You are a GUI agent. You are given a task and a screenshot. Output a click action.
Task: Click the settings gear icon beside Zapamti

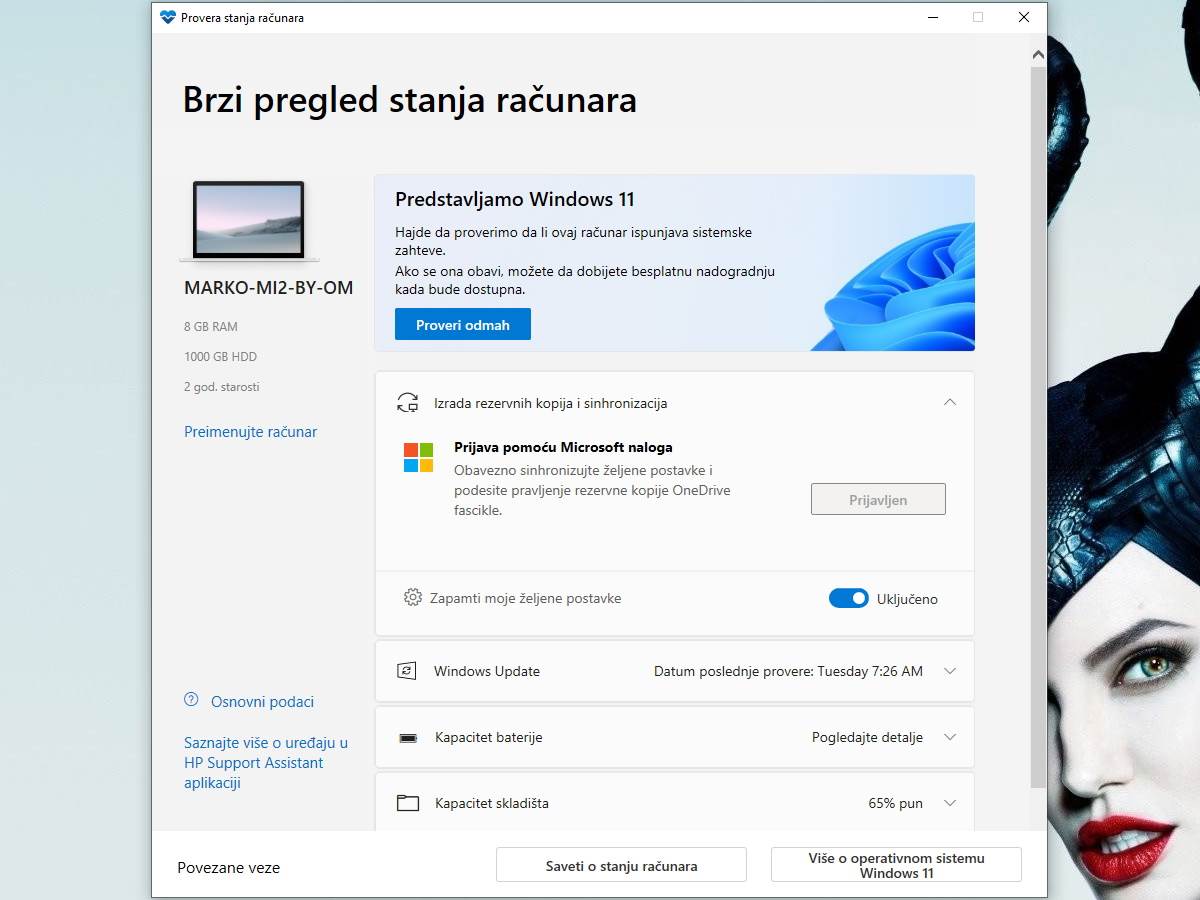pos(412,598)
